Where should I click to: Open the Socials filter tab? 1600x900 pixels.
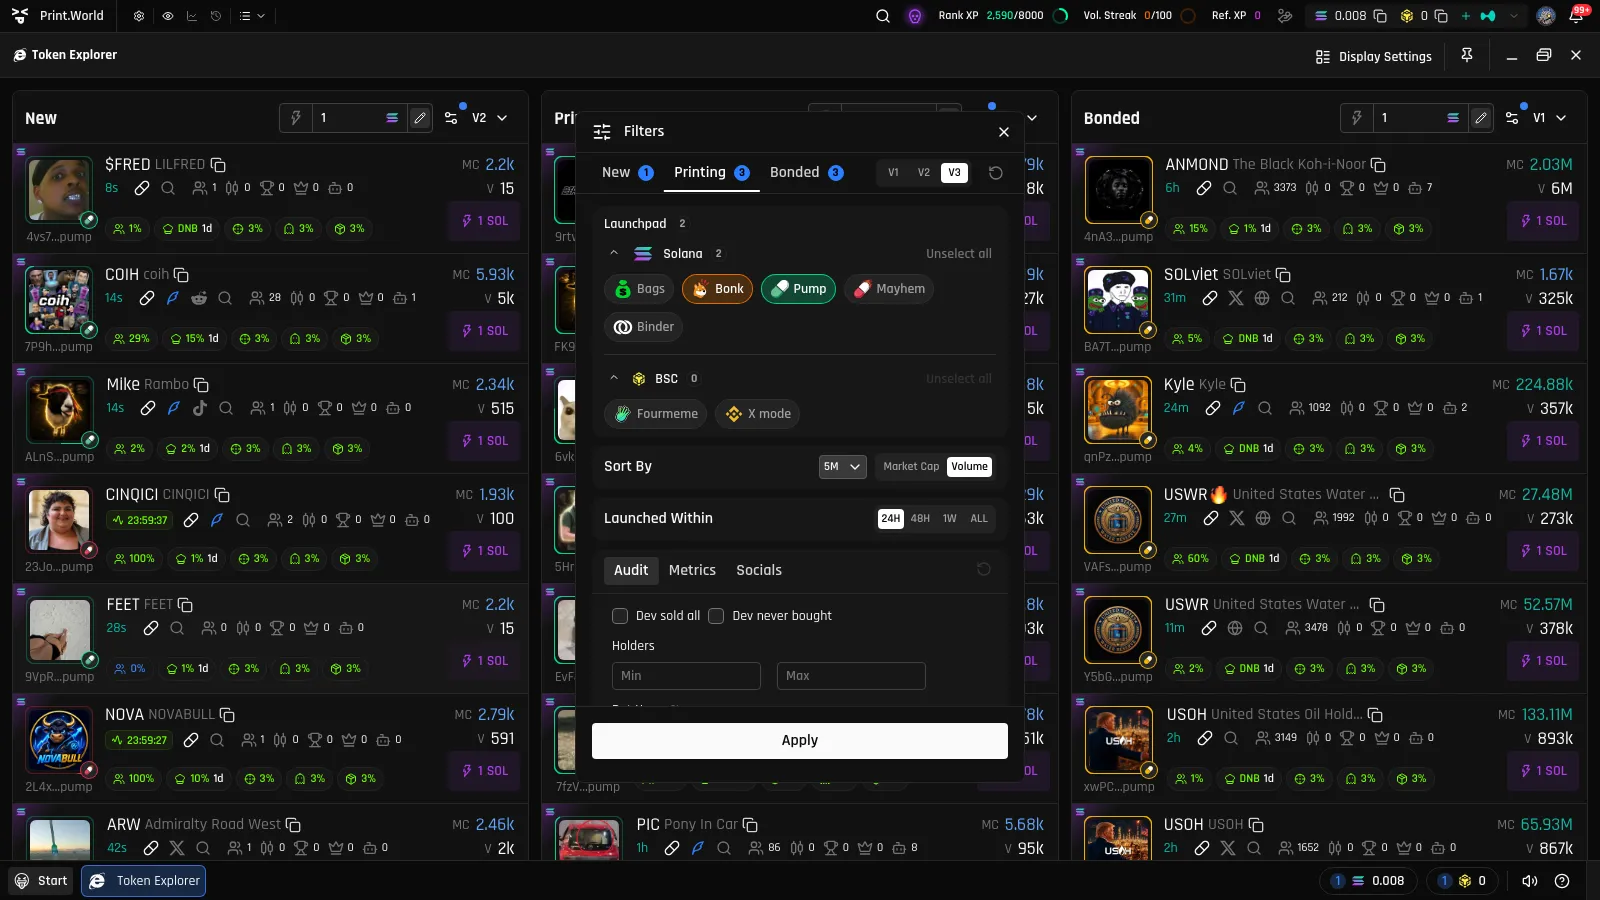coord(759,570)
